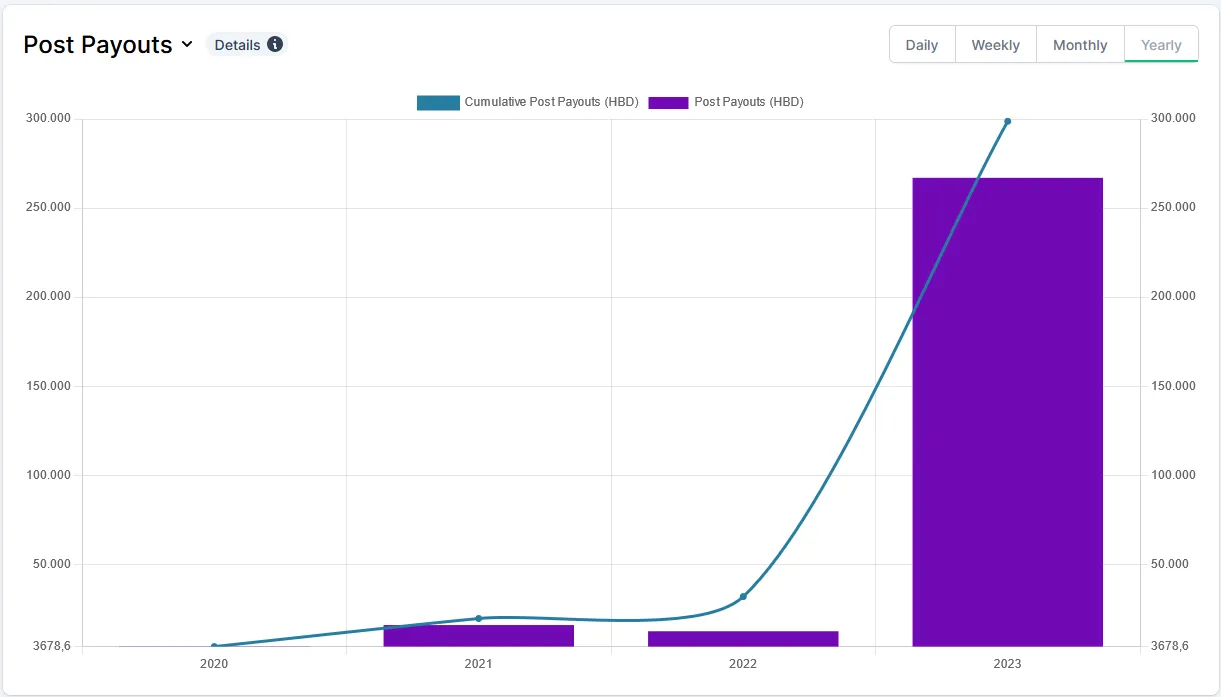Viewport: 1221px width, 697px height.
Task: Toggle Cumulative Post Payouts legend swatch
Action: [438, 102]
